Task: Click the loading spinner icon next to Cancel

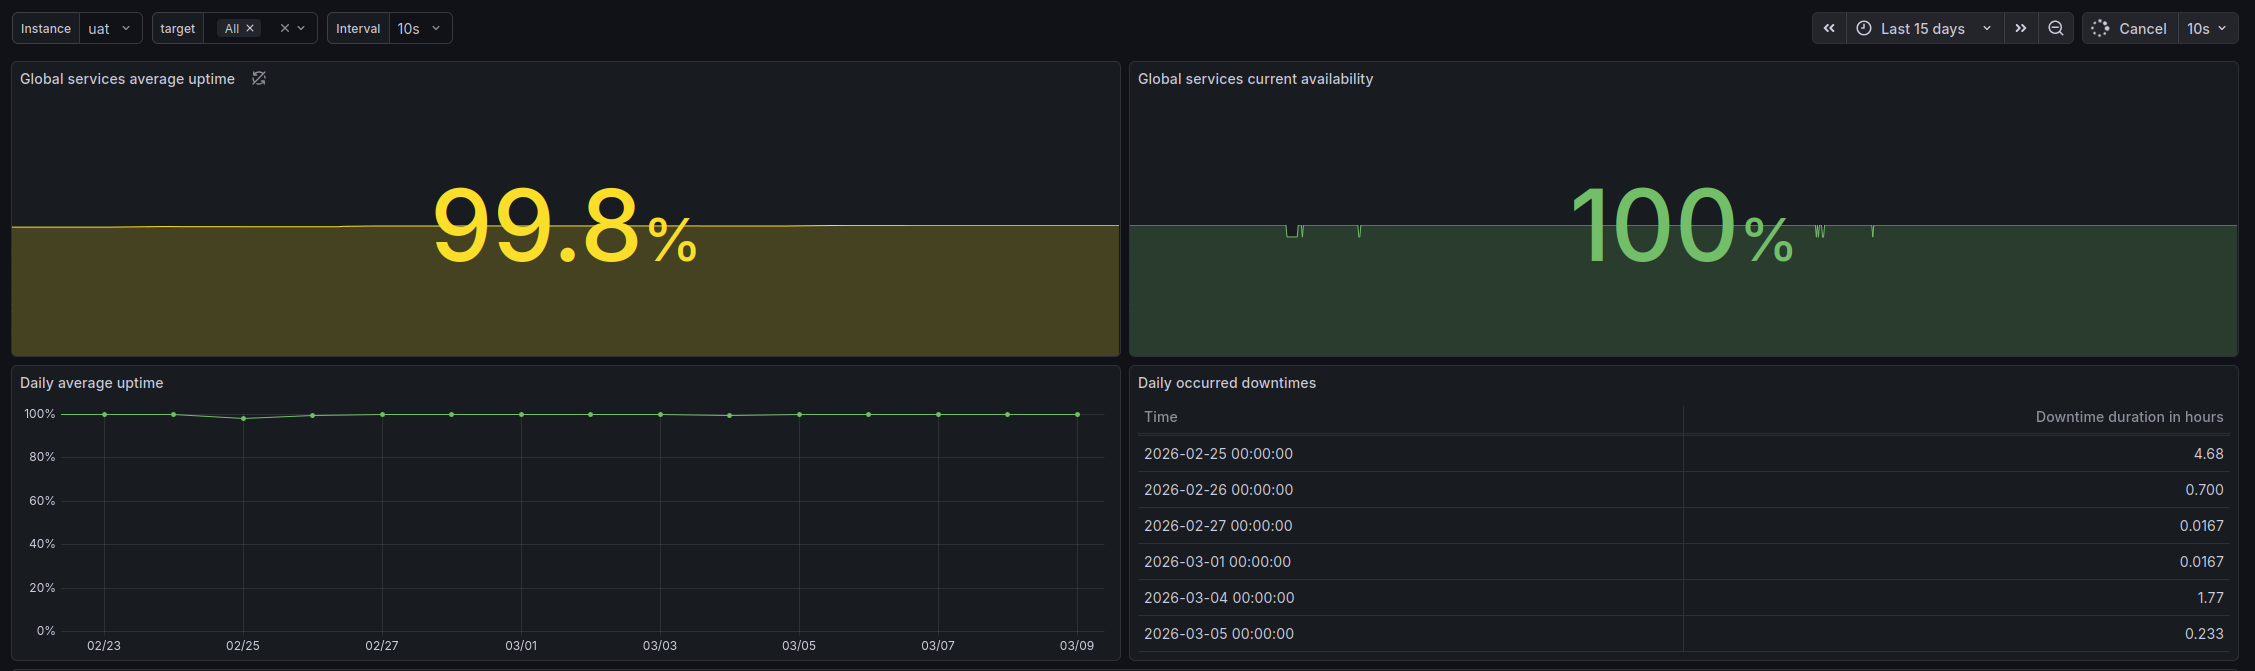Action: [x=2100, y=28]
